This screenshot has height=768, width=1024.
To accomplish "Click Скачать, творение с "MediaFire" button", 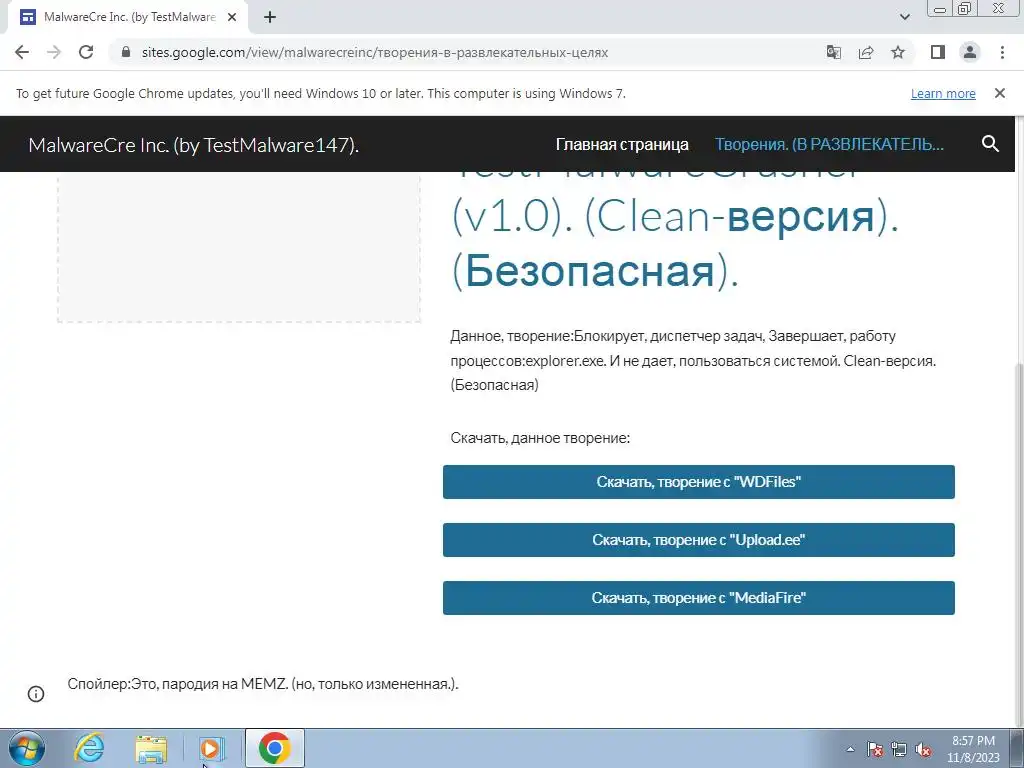I will click(699, 598).
